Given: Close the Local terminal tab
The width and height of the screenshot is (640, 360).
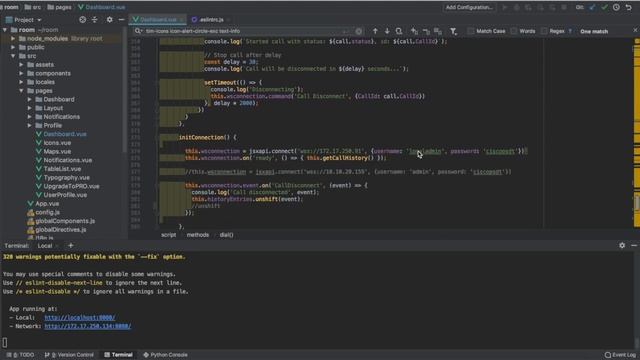Looking at the screenshot, I should 57,246.
